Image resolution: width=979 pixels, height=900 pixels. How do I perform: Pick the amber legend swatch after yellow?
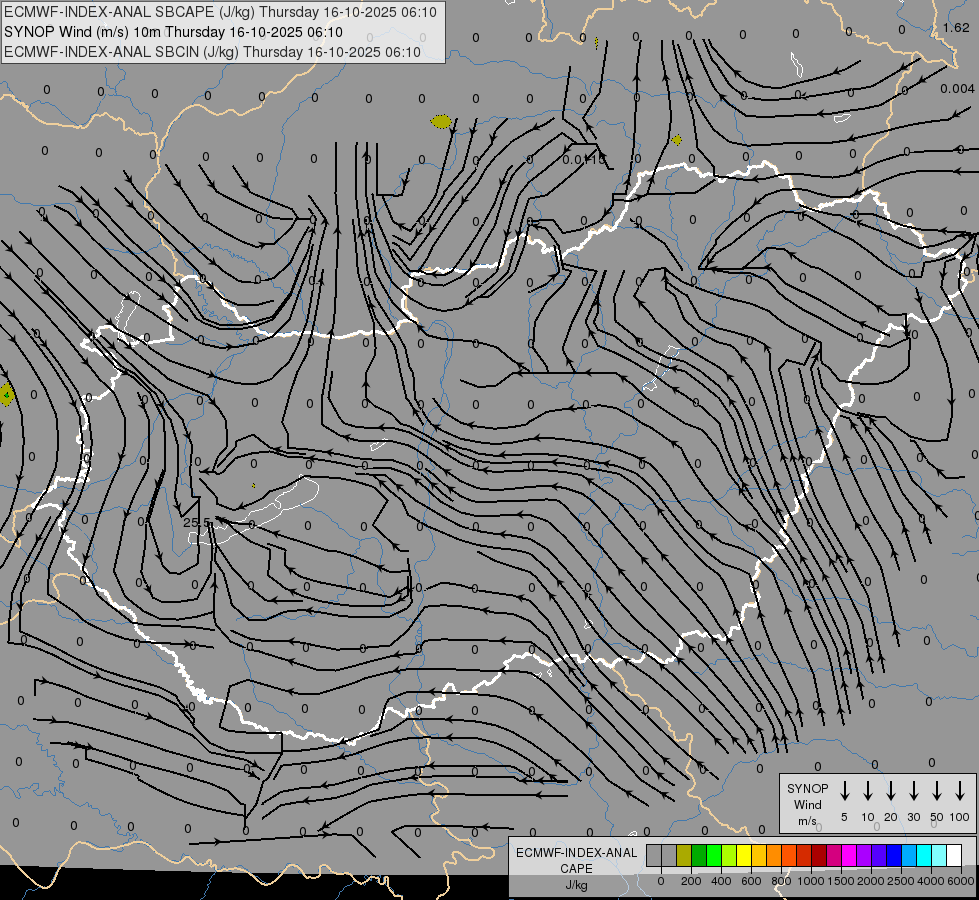click(759, 855)
